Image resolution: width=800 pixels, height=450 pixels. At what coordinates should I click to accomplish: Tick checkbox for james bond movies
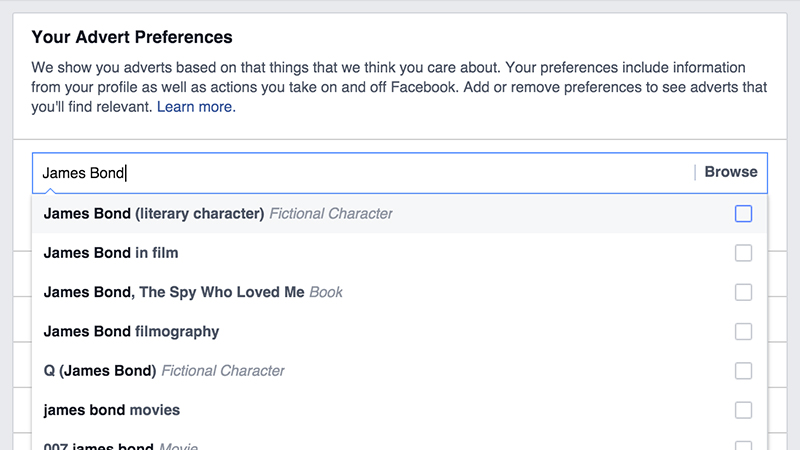pos(743,410)
